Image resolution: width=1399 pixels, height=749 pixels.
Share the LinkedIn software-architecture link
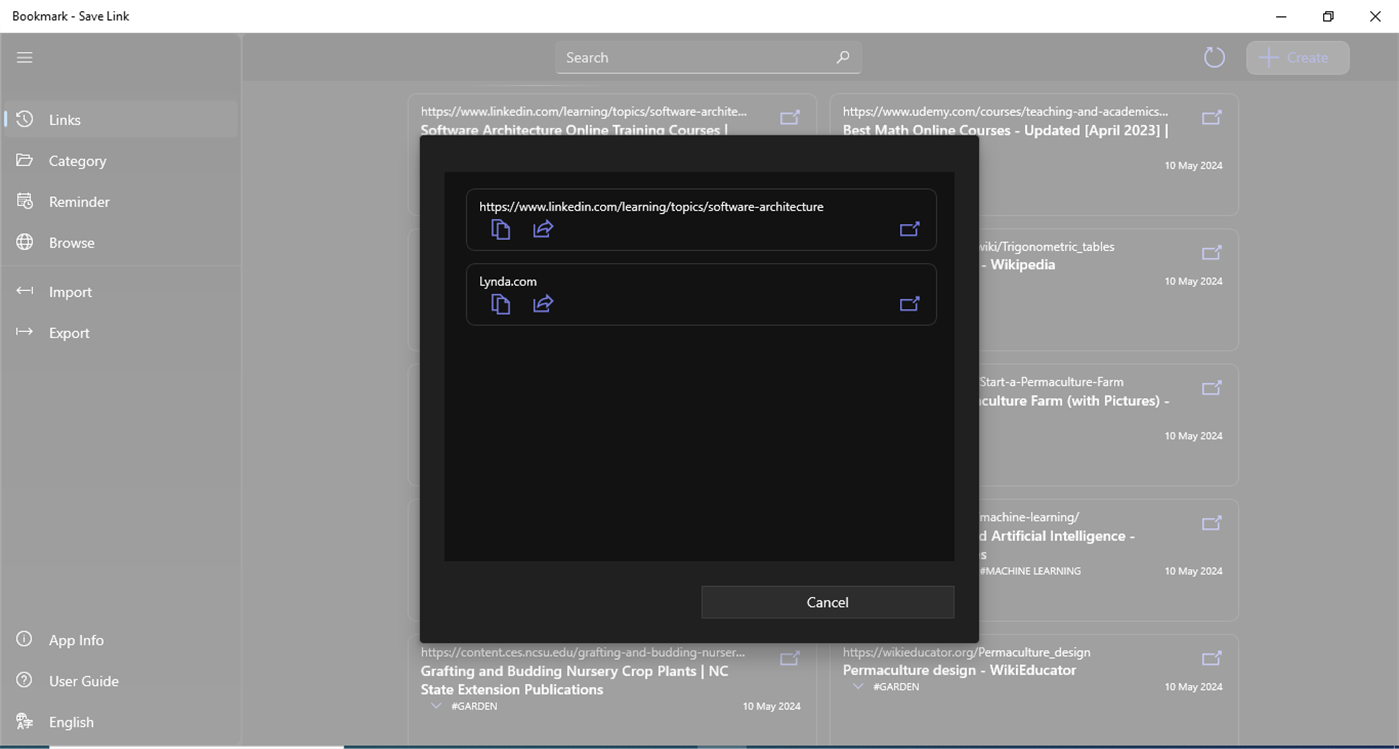click(543, 229)
